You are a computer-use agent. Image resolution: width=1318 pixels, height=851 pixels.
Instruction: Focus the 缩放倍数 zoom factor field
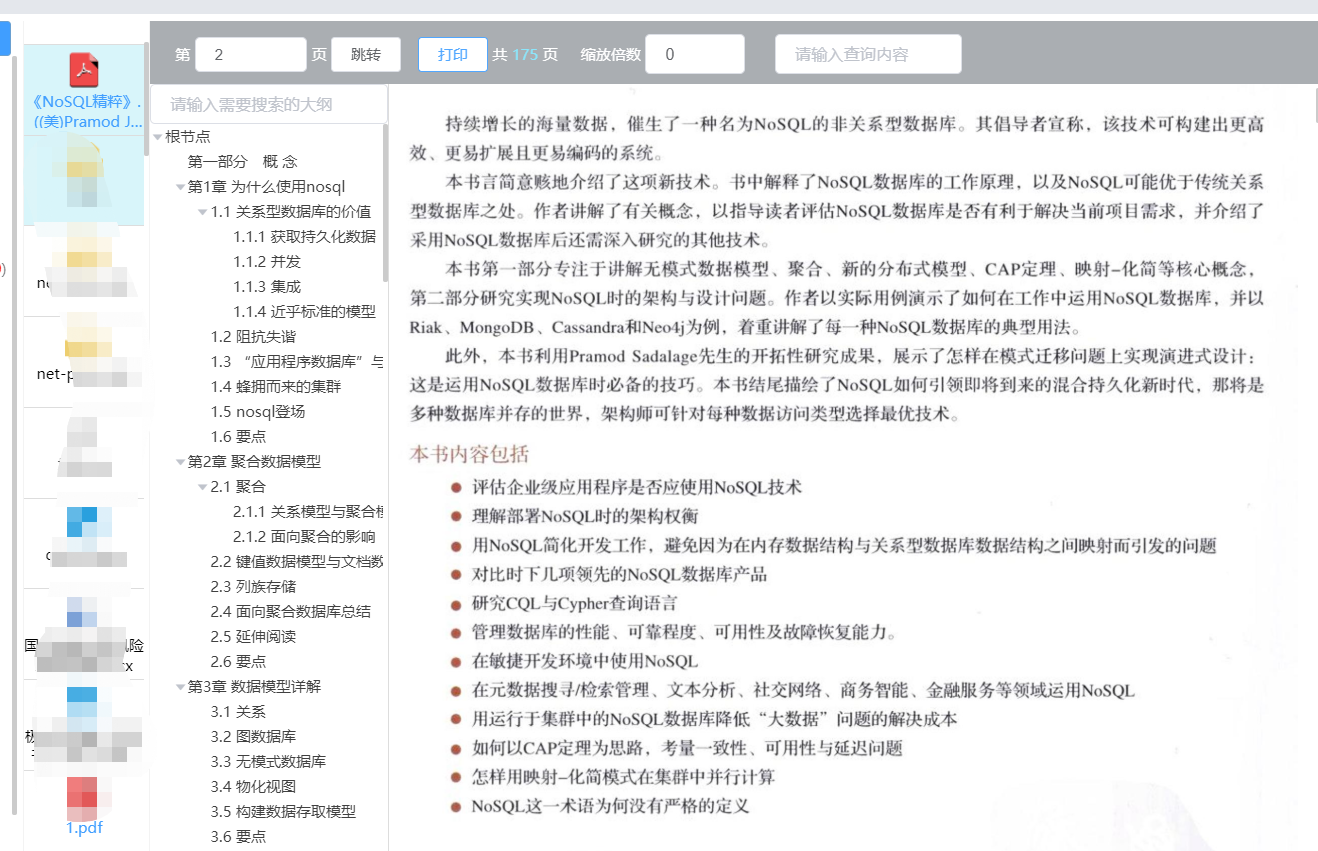pyautogui.click(x=695, y=54)
